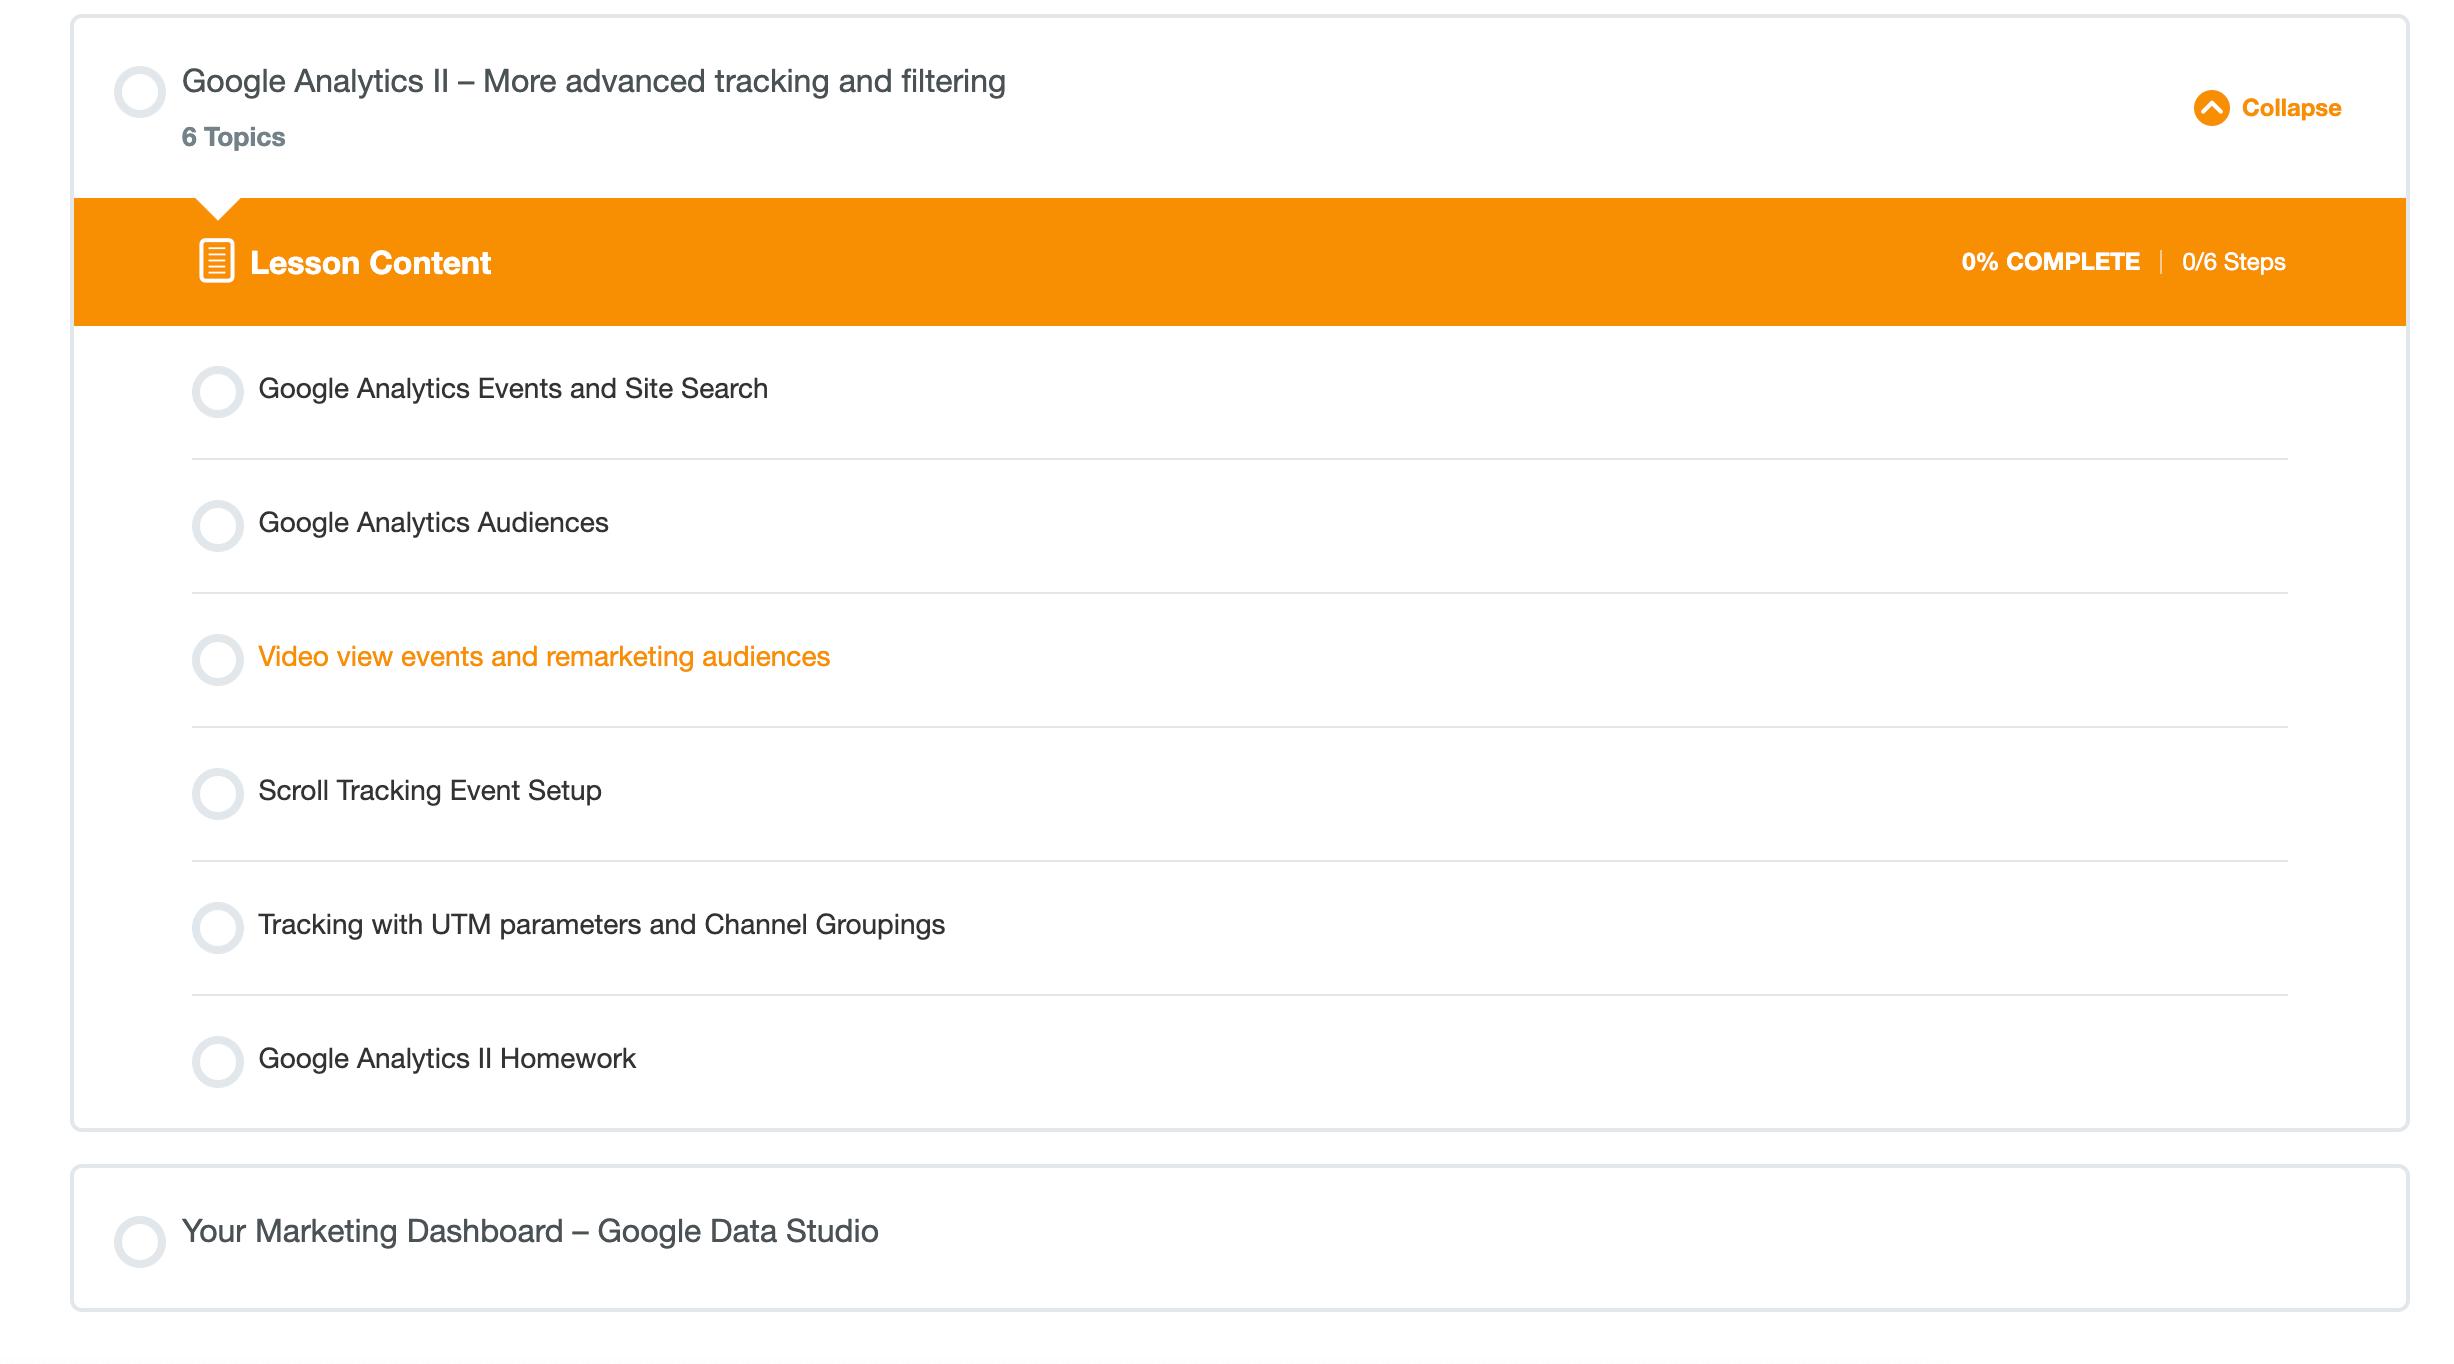Click circle beside Video view events topic

[218, 660]
